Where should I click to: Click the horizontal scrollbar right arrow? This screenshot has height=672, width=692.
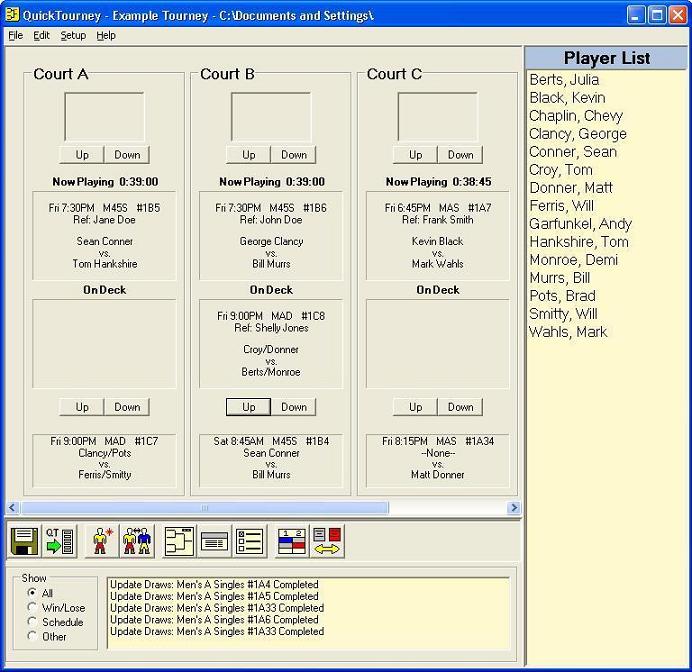click(514, 507)
